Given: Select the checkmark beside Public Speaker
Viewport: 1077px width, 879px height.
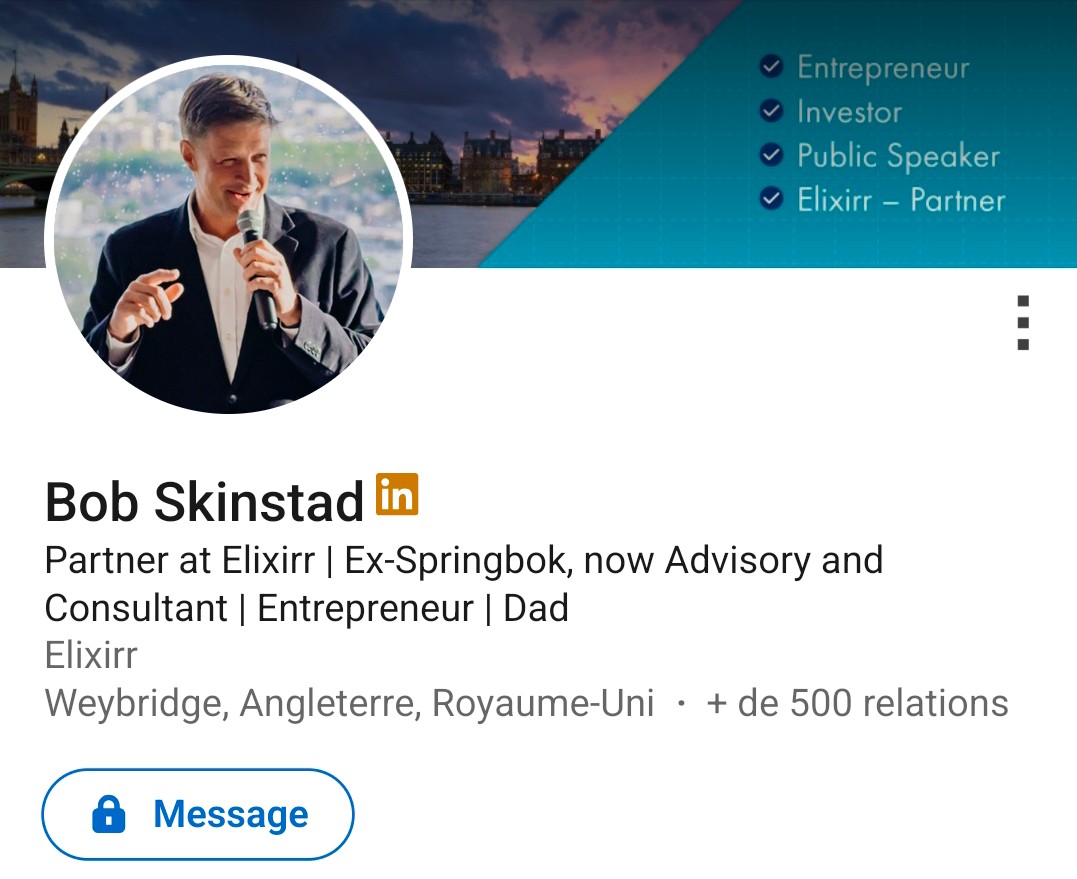Looking at the screenshot, I should (x=771, y=155).
